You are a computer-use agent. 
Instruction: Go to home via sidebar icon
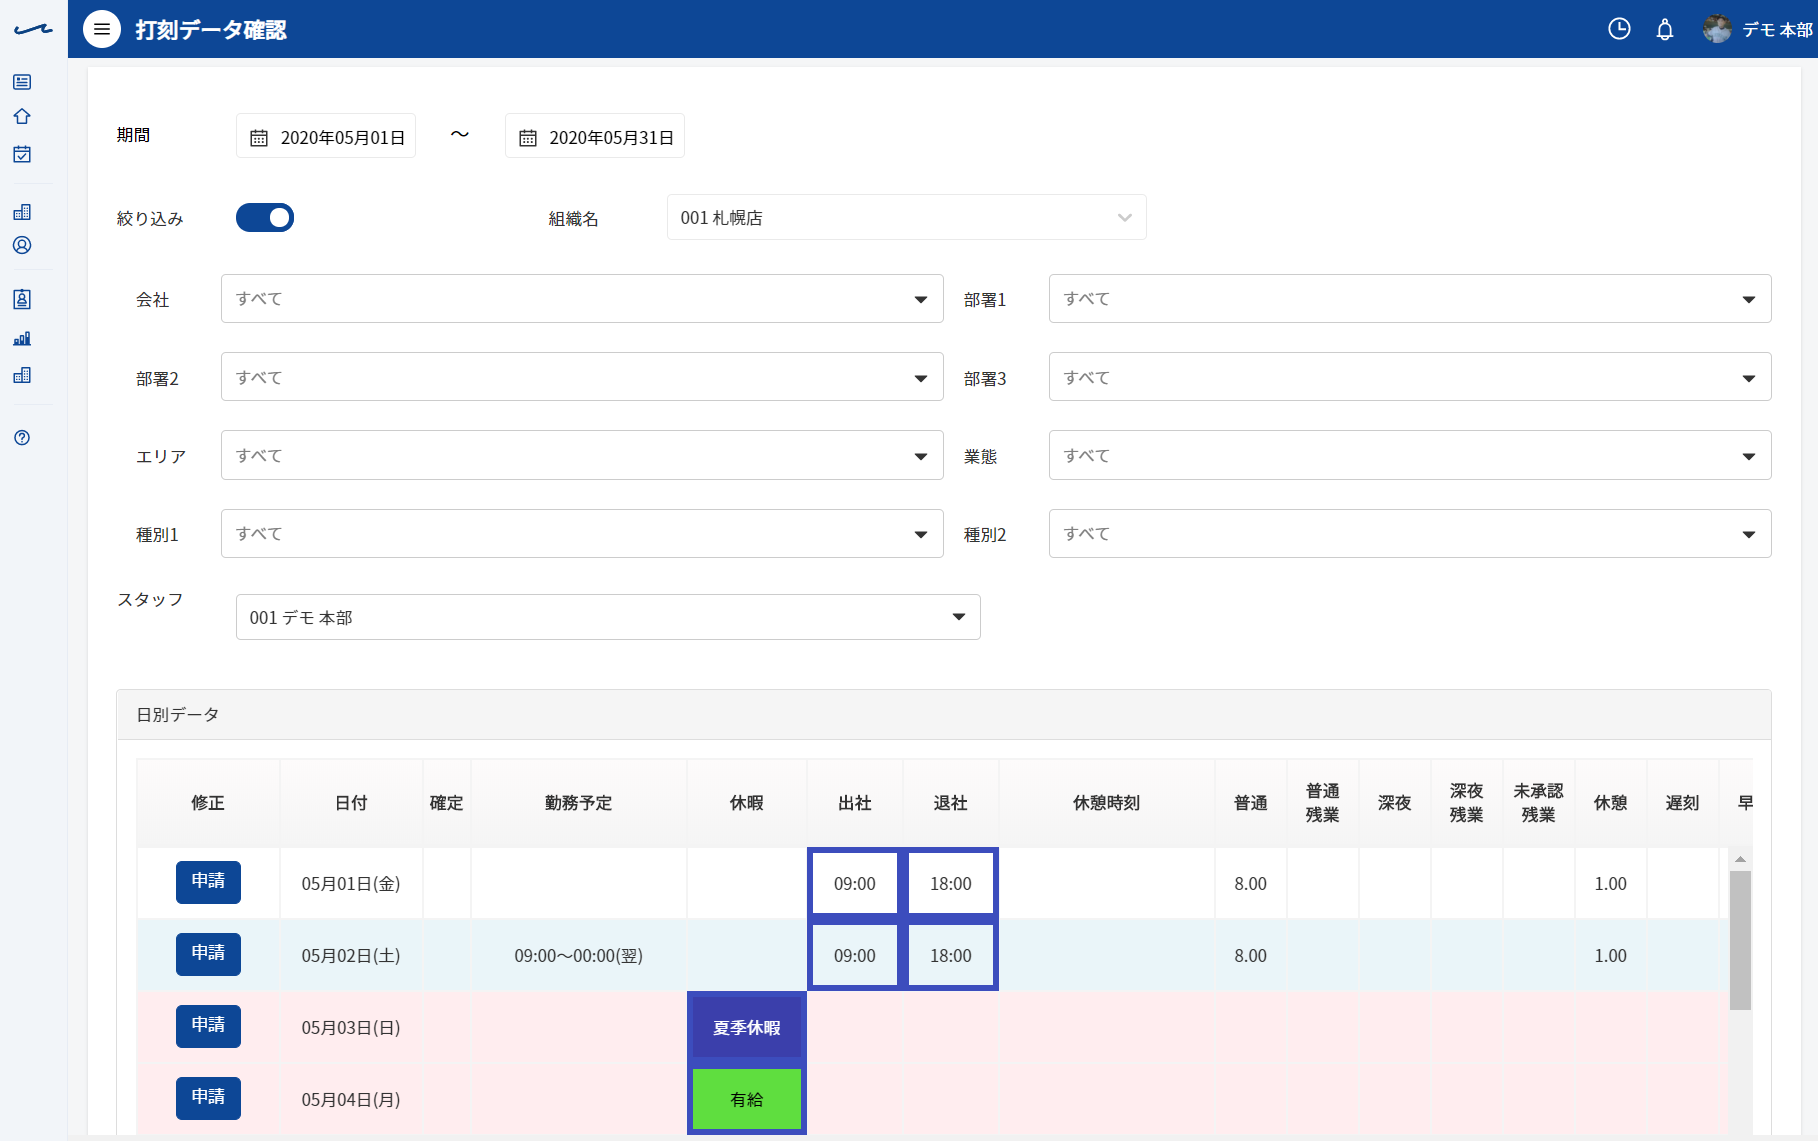(22, 117)
